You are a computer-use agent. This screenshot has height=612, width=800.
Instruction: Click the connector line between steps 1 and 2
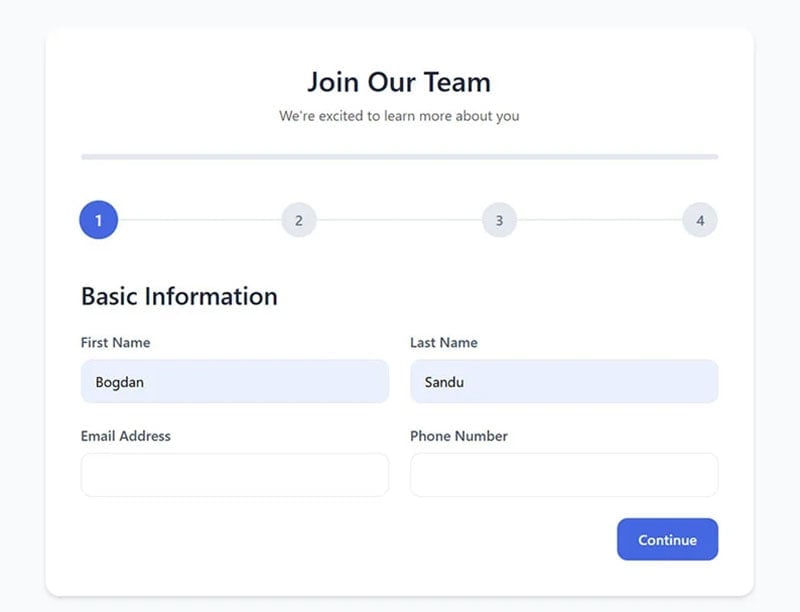pyautogui.click(x=199, y=220)
